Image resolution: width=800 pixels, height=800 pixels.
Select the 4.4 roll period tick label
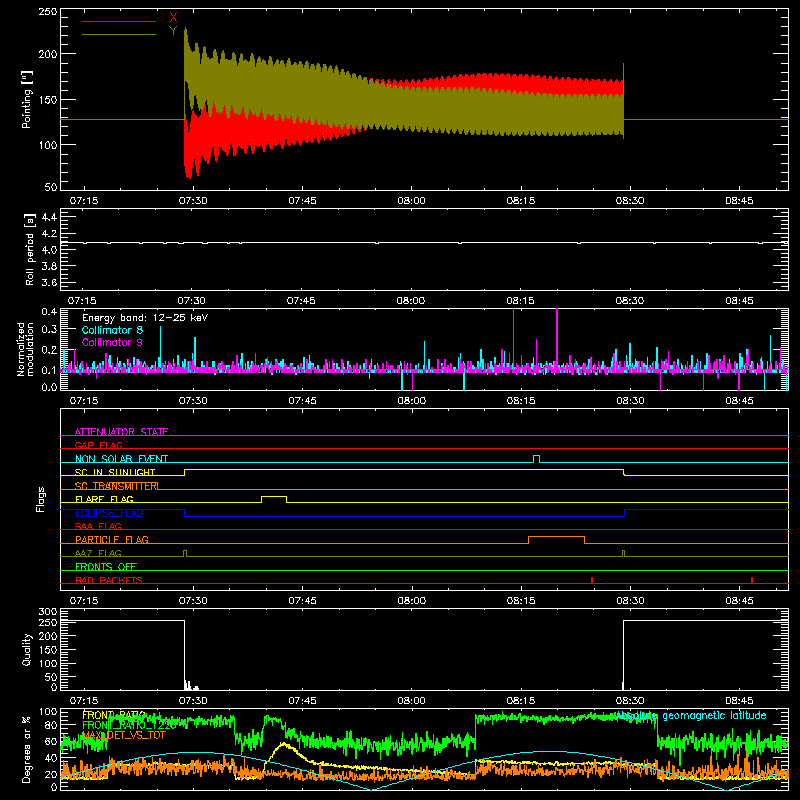[49, 218]
